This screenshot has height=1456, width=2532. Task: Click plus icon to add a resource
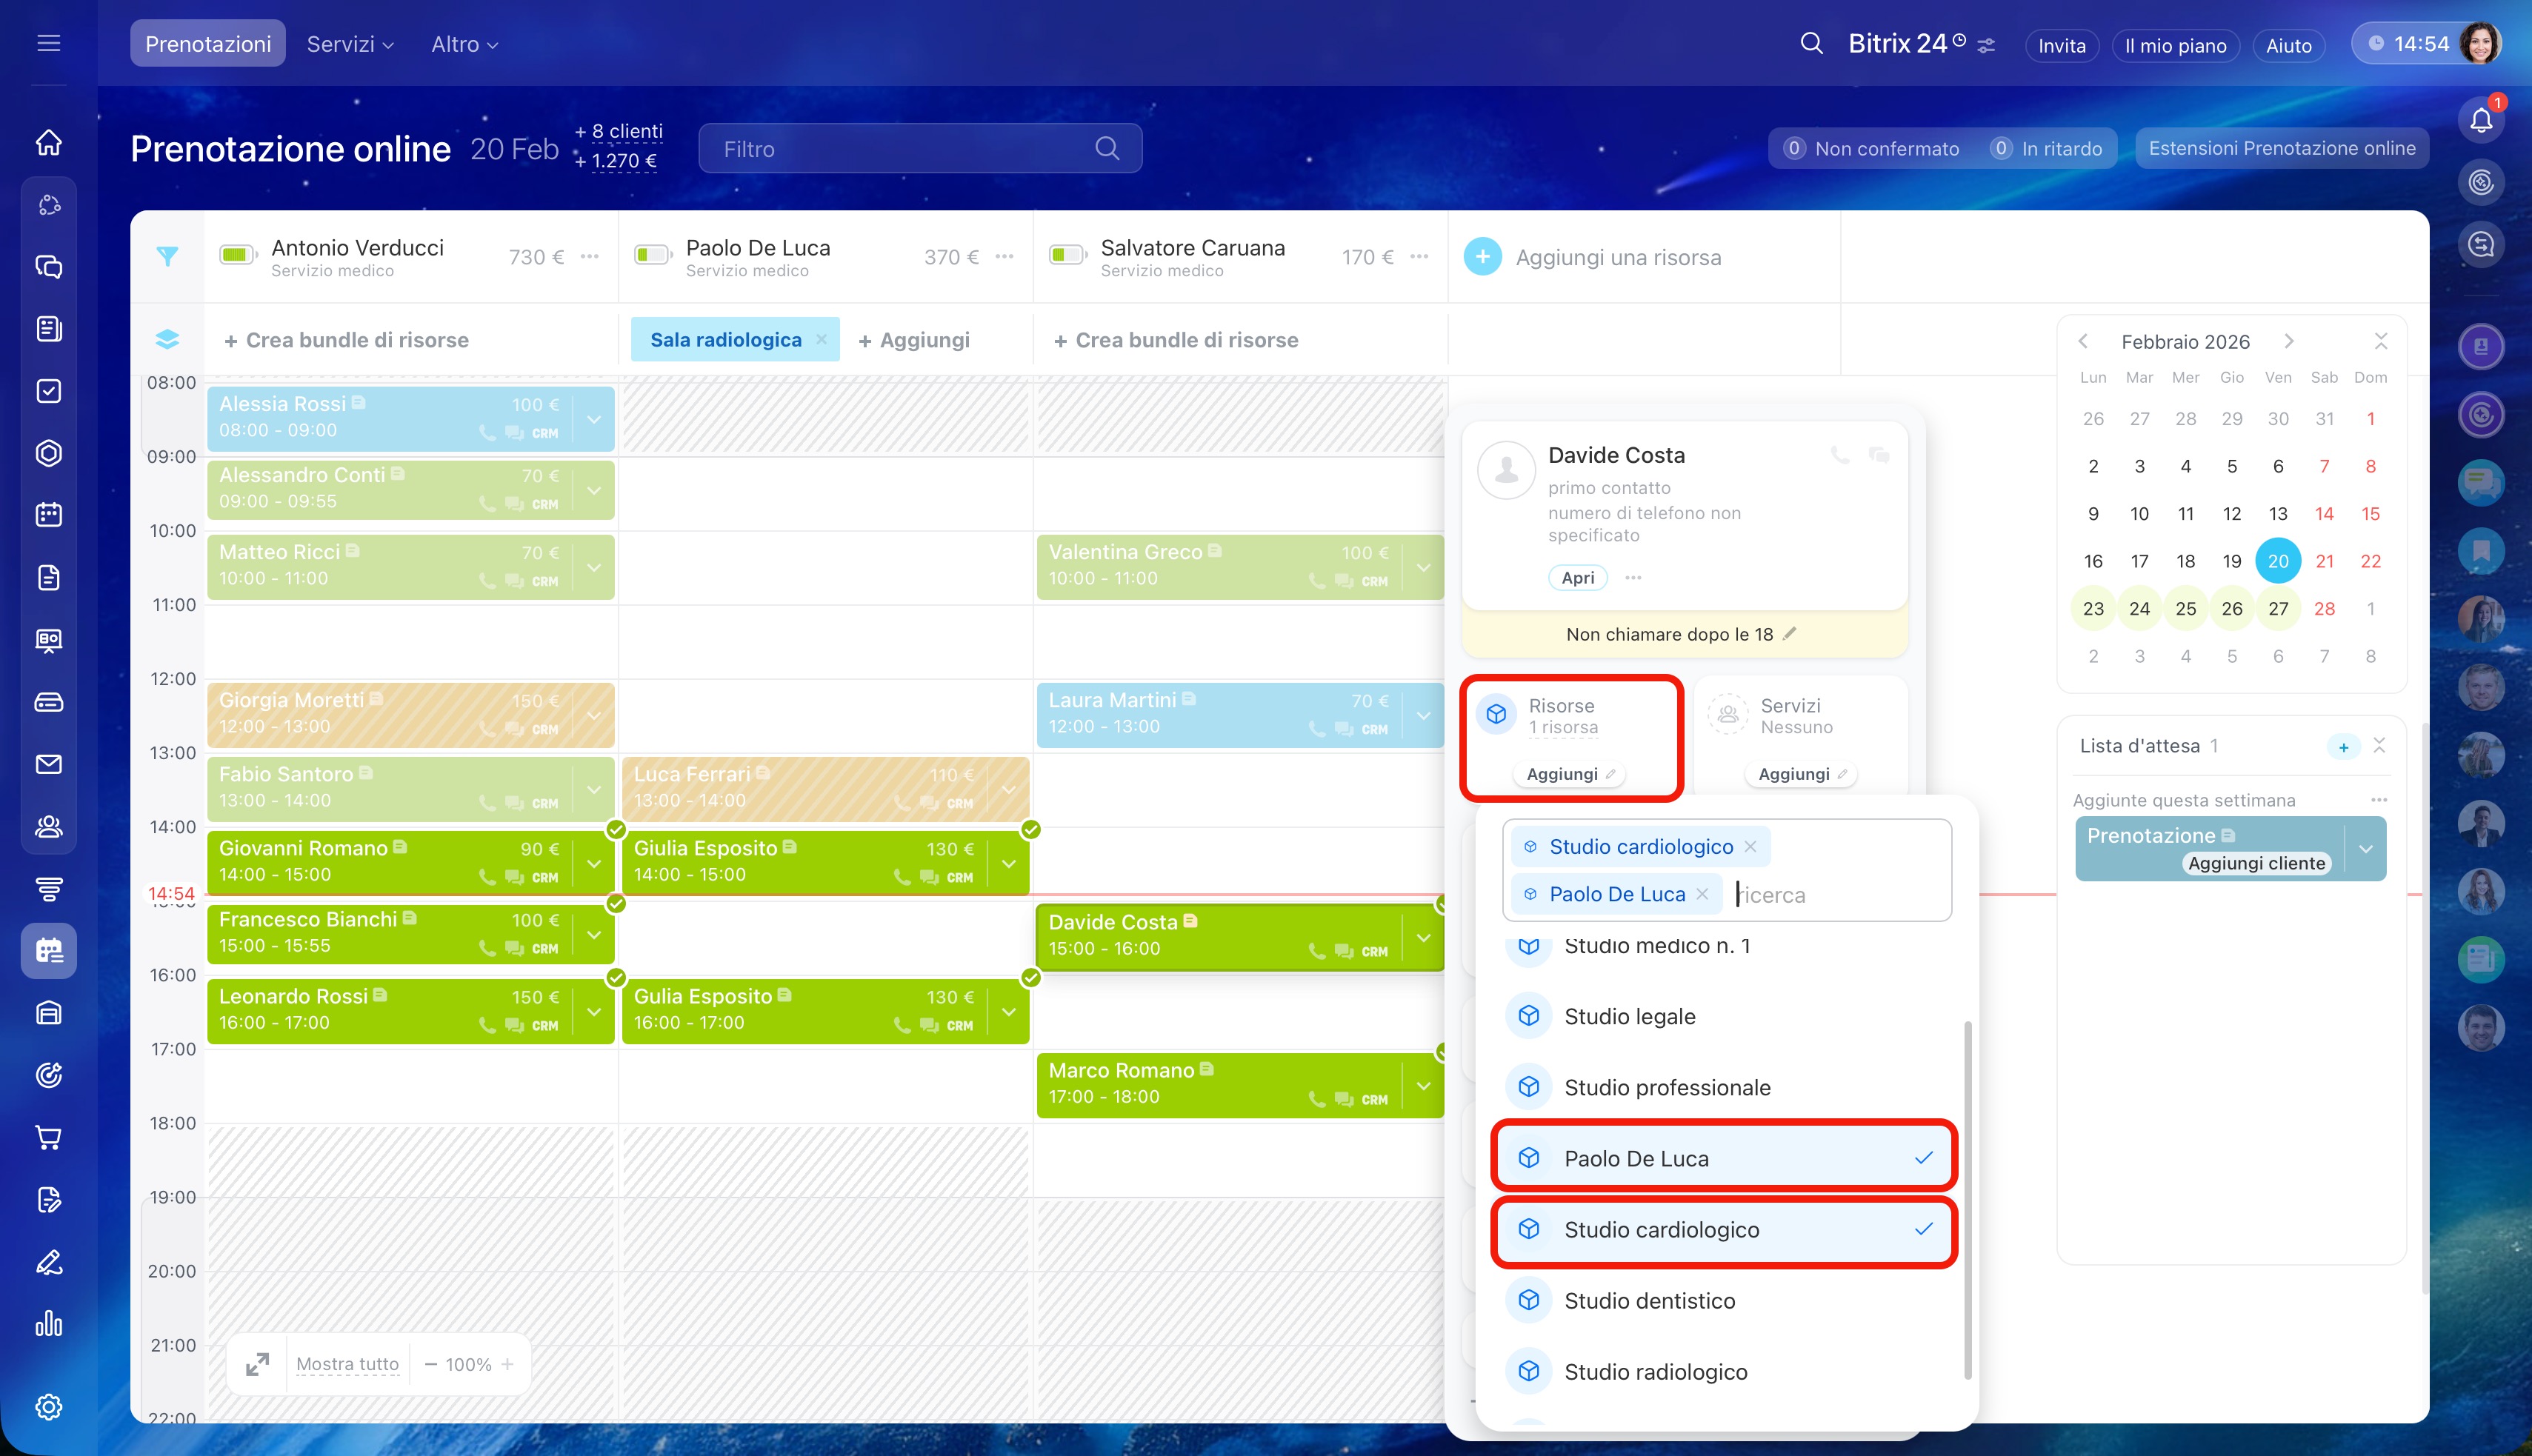1482,257
